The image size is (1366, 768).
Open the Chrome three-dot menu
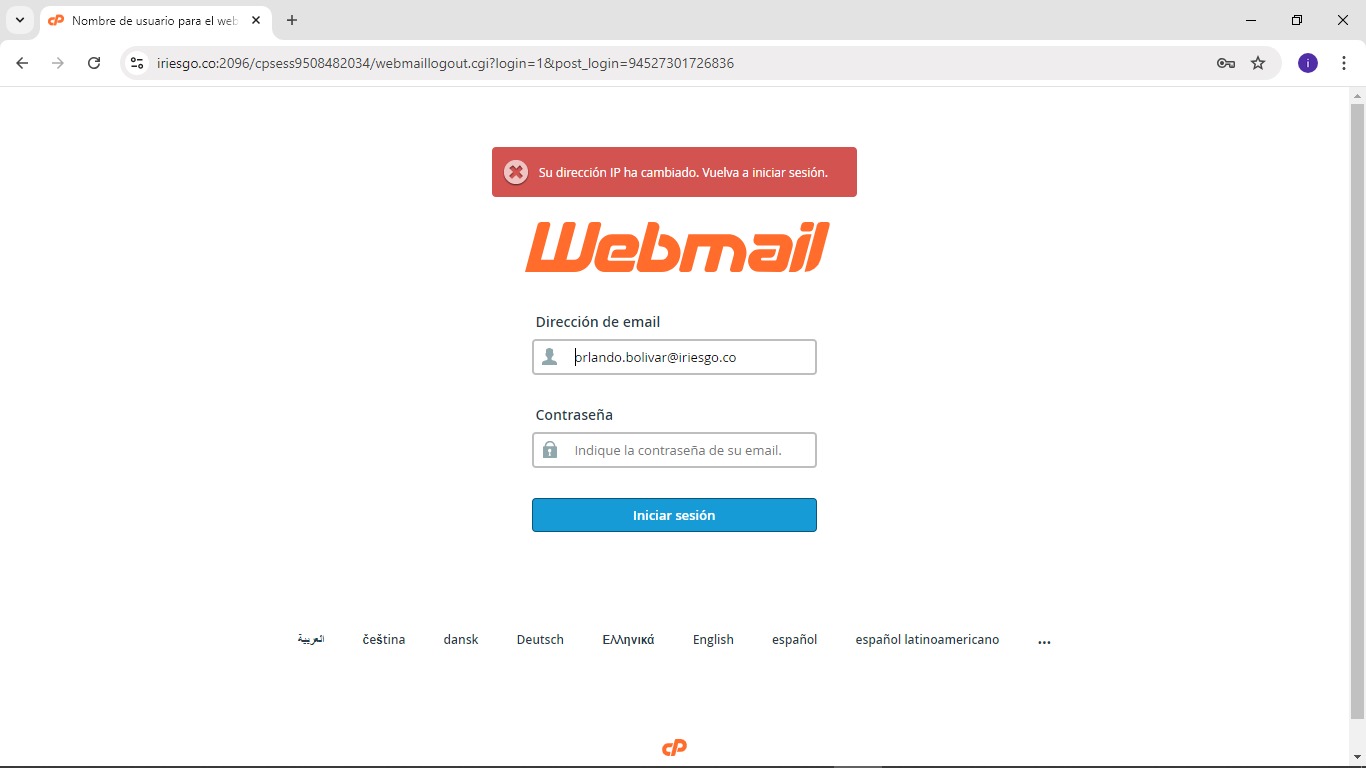1344,63
